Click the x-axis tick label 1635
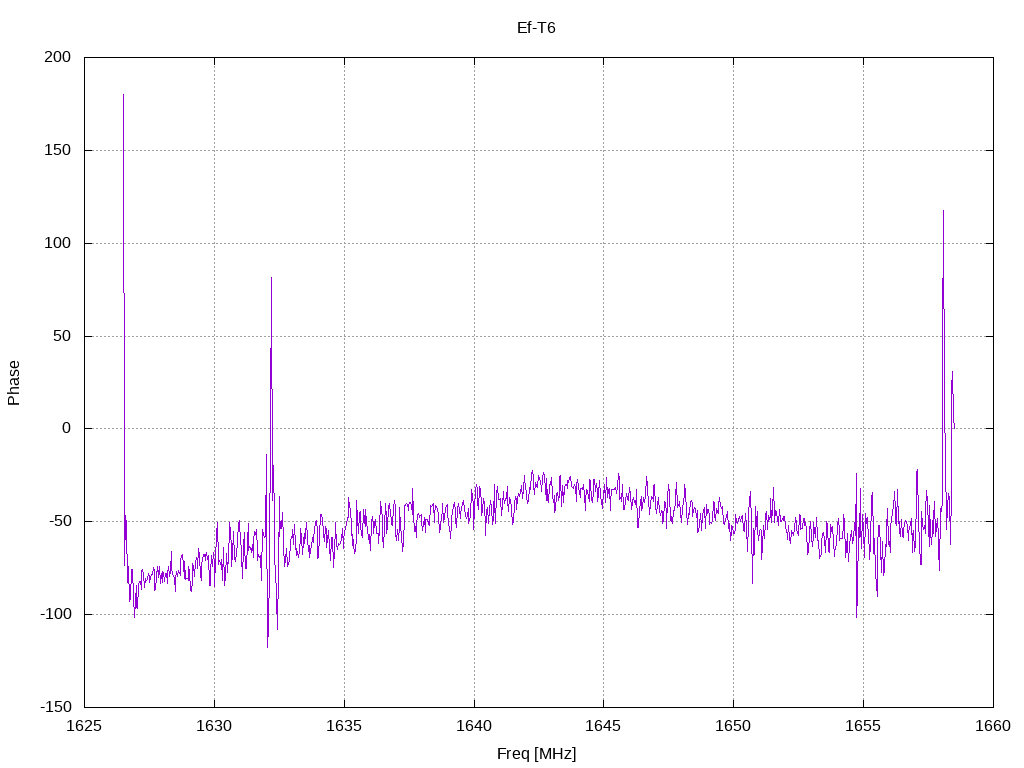Viewport: 1024px width, 768px height. [x=344, y=726]
